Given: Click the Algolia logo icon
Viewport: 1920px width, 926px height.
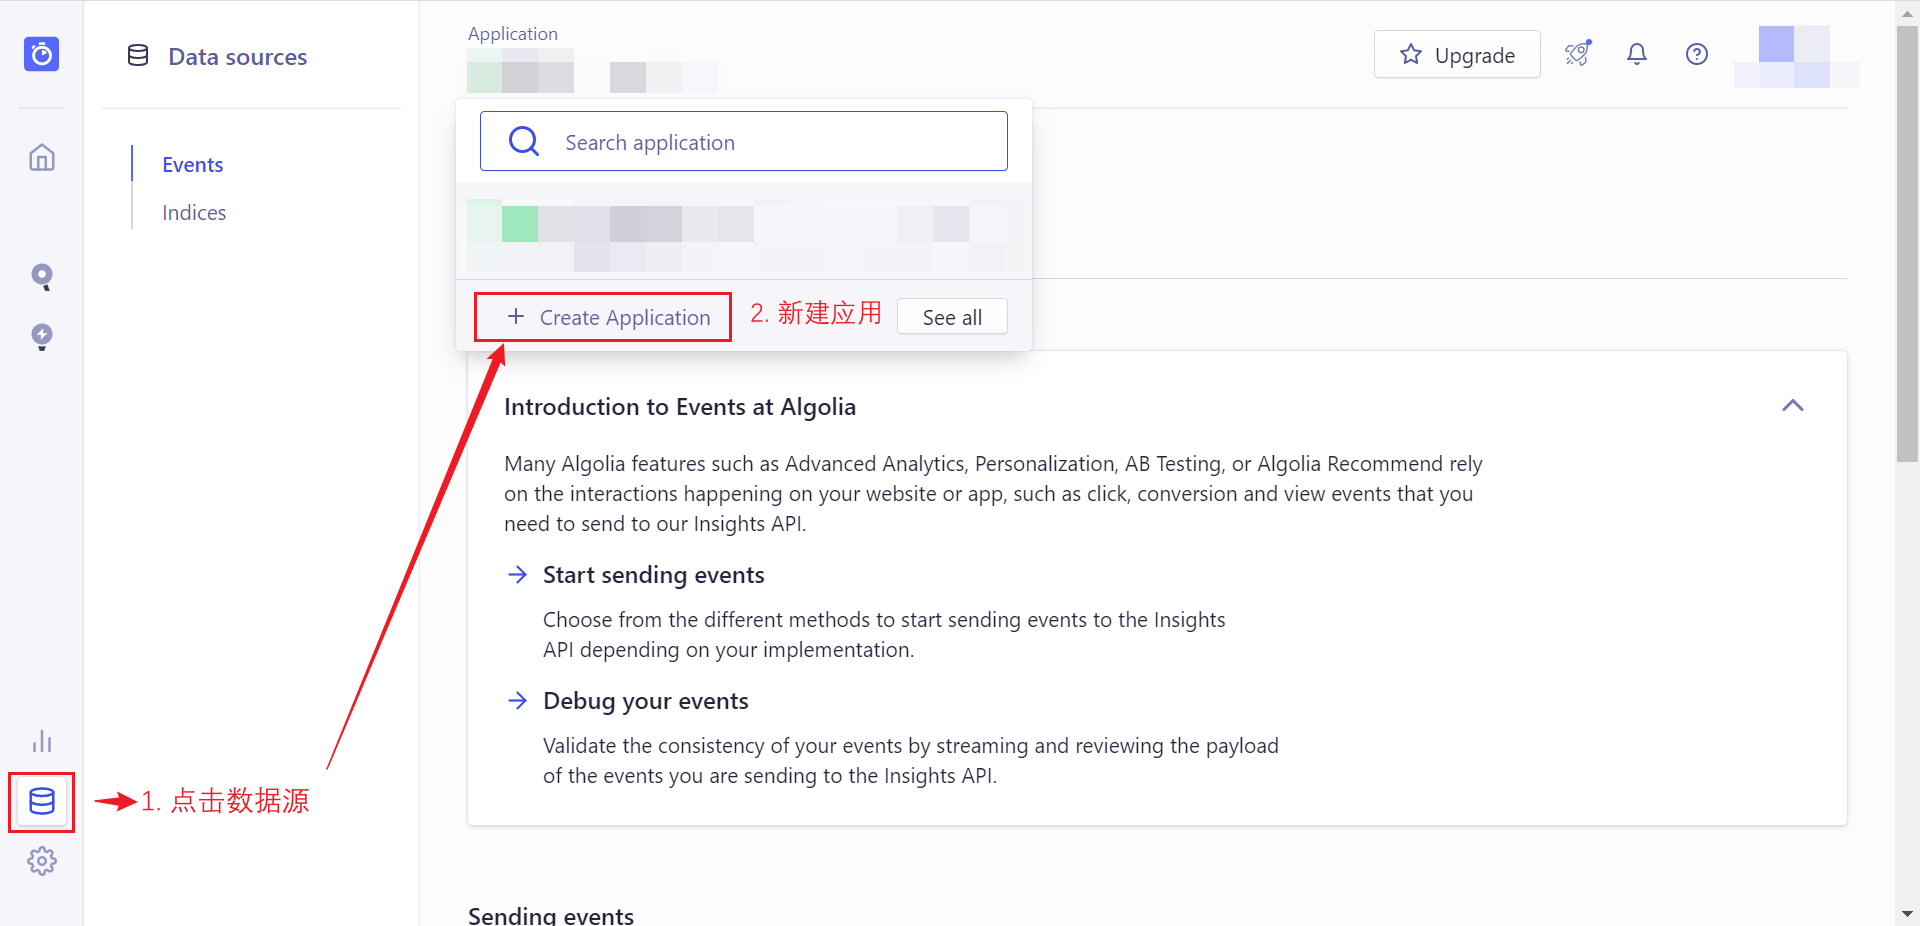Looking at the screenshot, I should pos(41,54).
